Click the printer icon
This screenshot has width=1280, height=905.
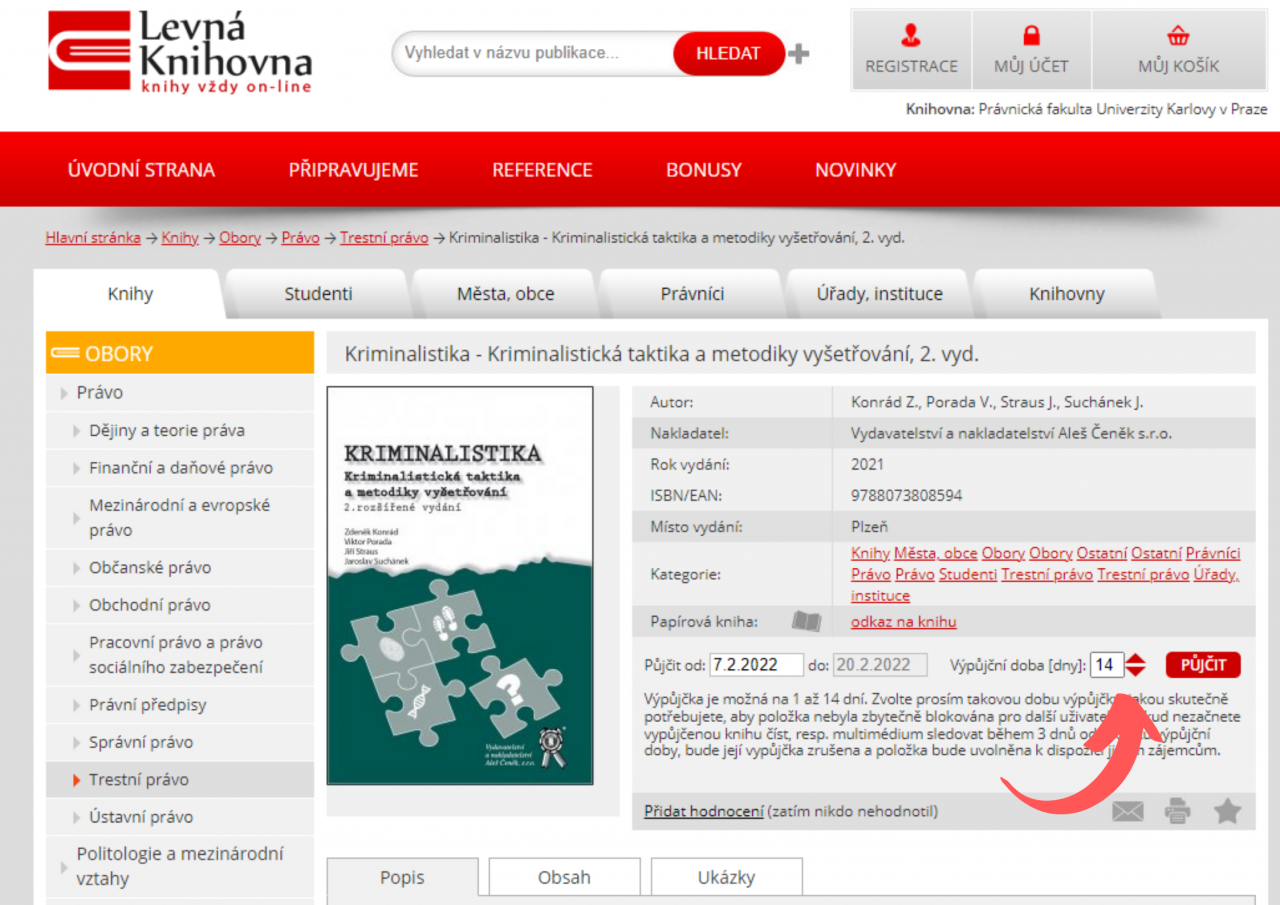point(1178,811)
